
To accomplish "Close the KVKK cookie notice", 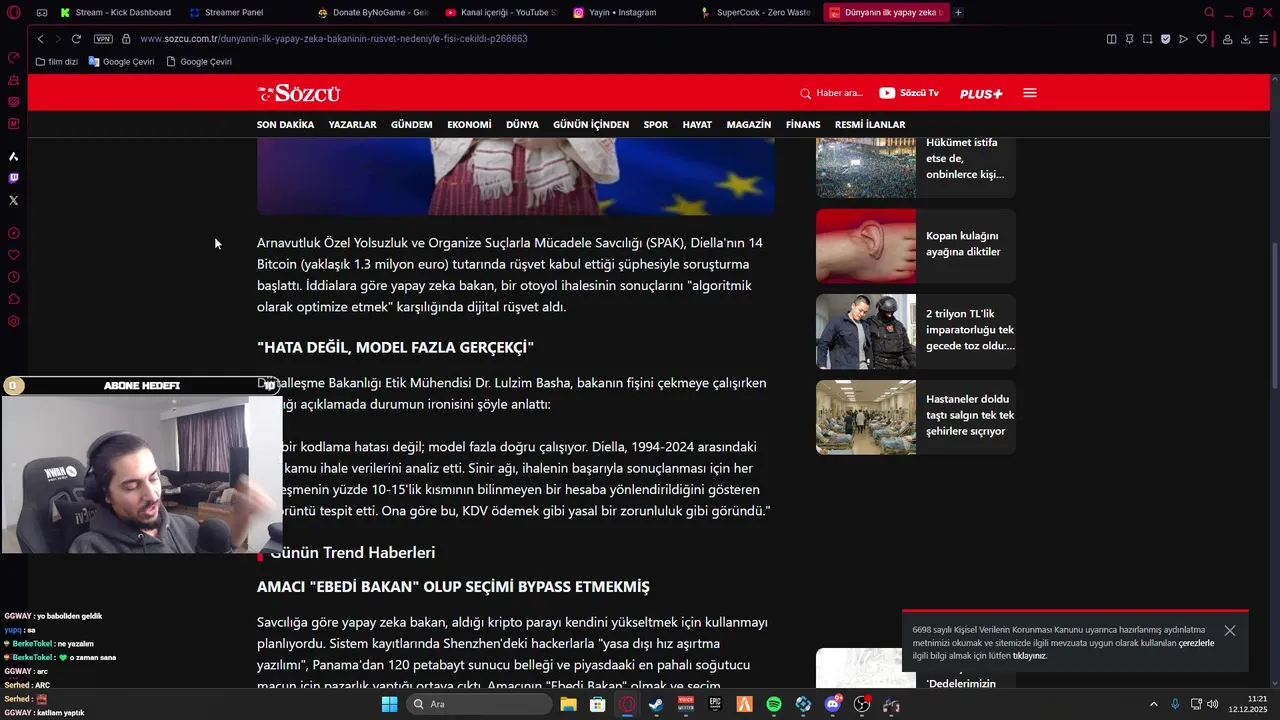I will [1230, 631].
